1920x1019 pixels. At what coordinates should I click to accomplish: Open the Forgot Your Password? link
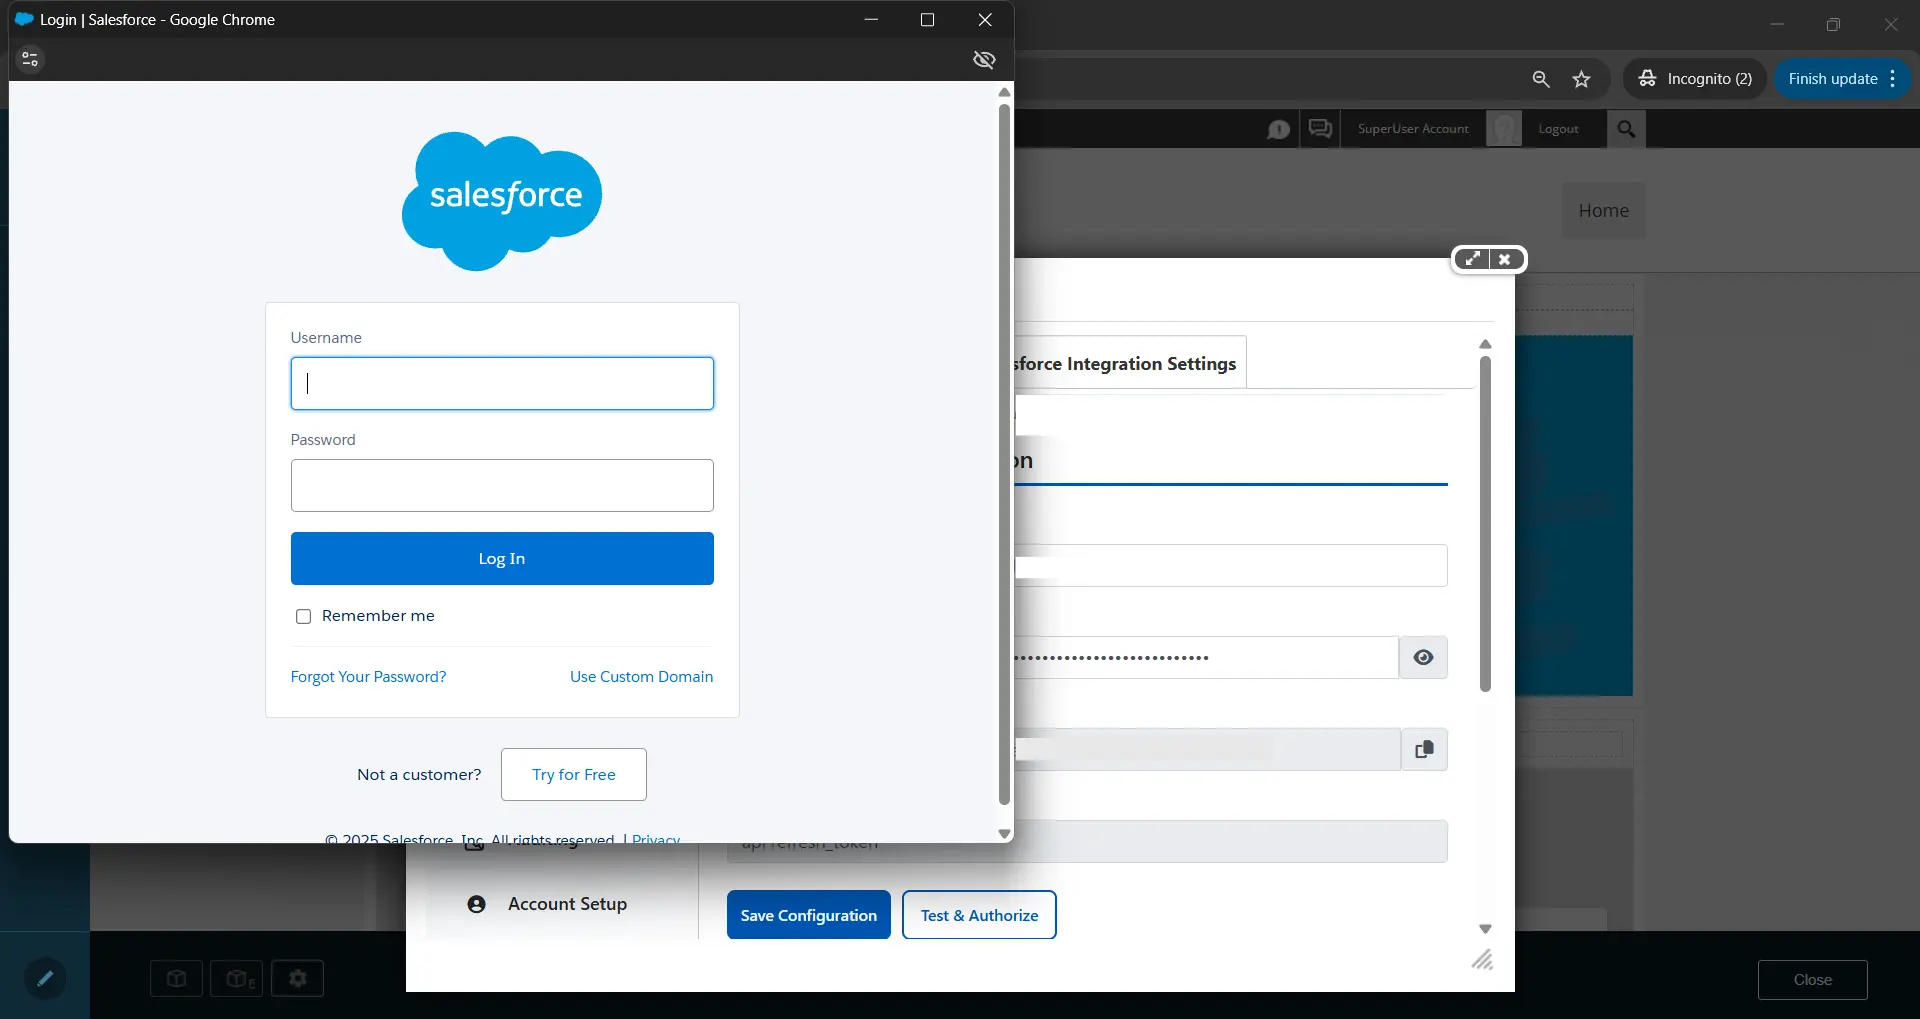point(368,677)
